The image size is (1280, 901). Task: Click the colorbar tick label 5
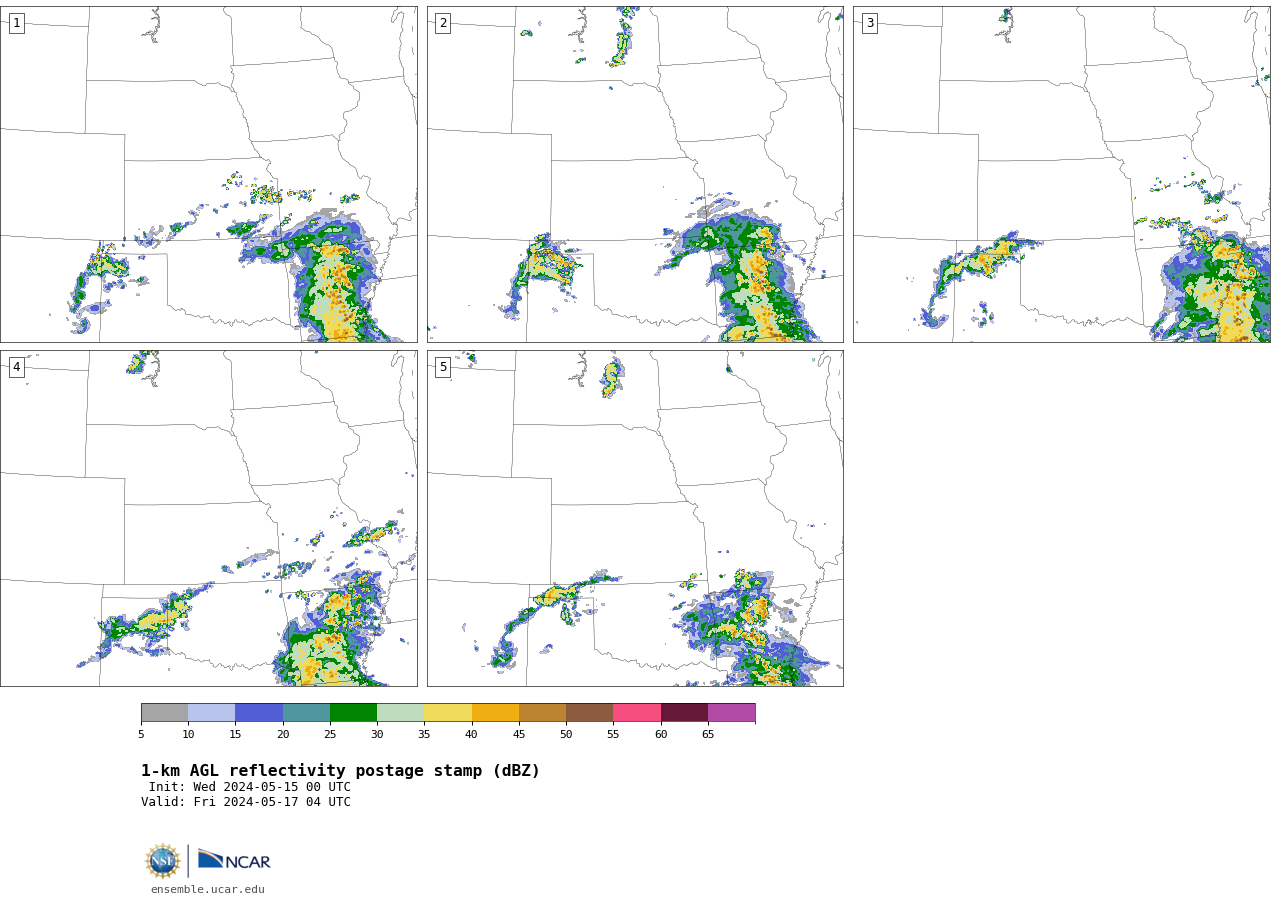coord(141,735)
